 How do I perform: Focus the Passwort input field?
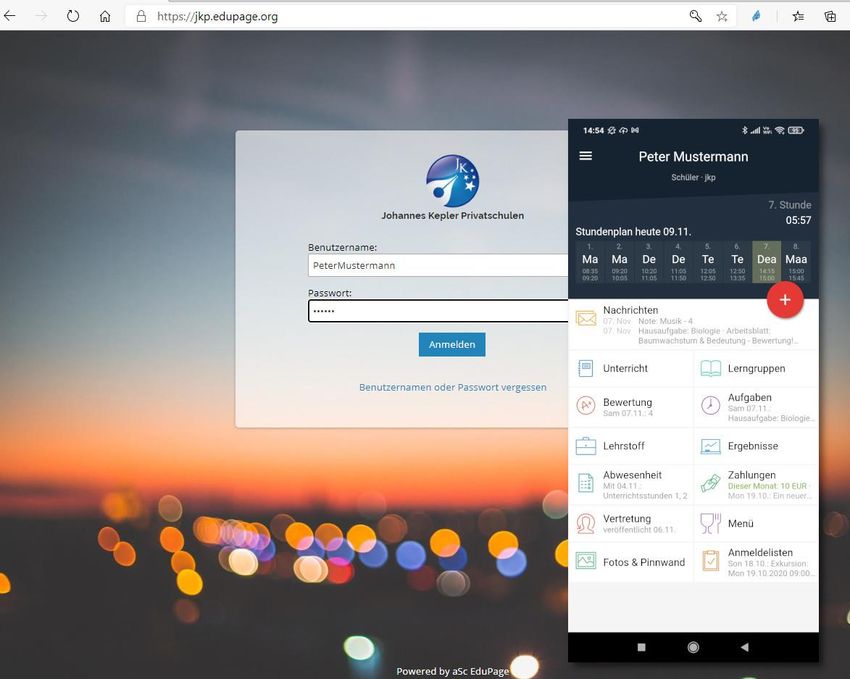click(x=438, y=311)
